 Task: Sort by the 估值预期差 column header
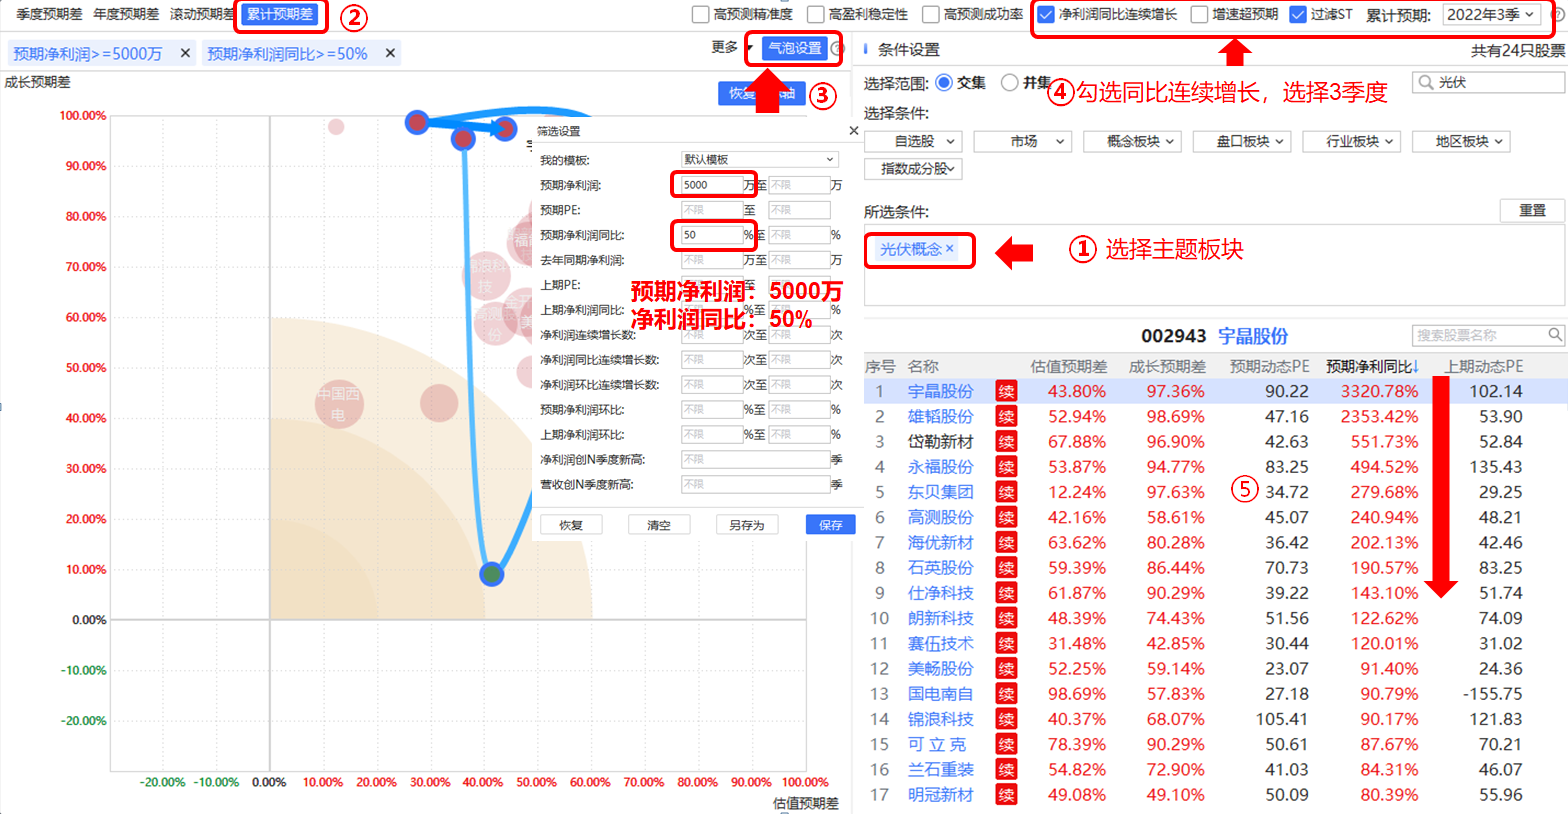coord(1069,366)
